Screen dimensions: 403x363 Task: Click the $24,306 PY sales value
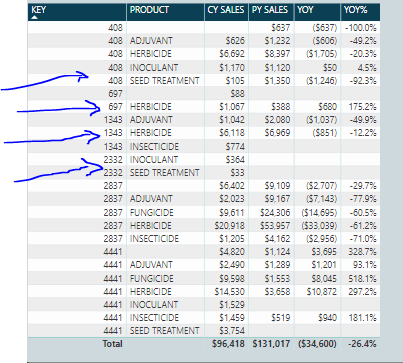275,212
